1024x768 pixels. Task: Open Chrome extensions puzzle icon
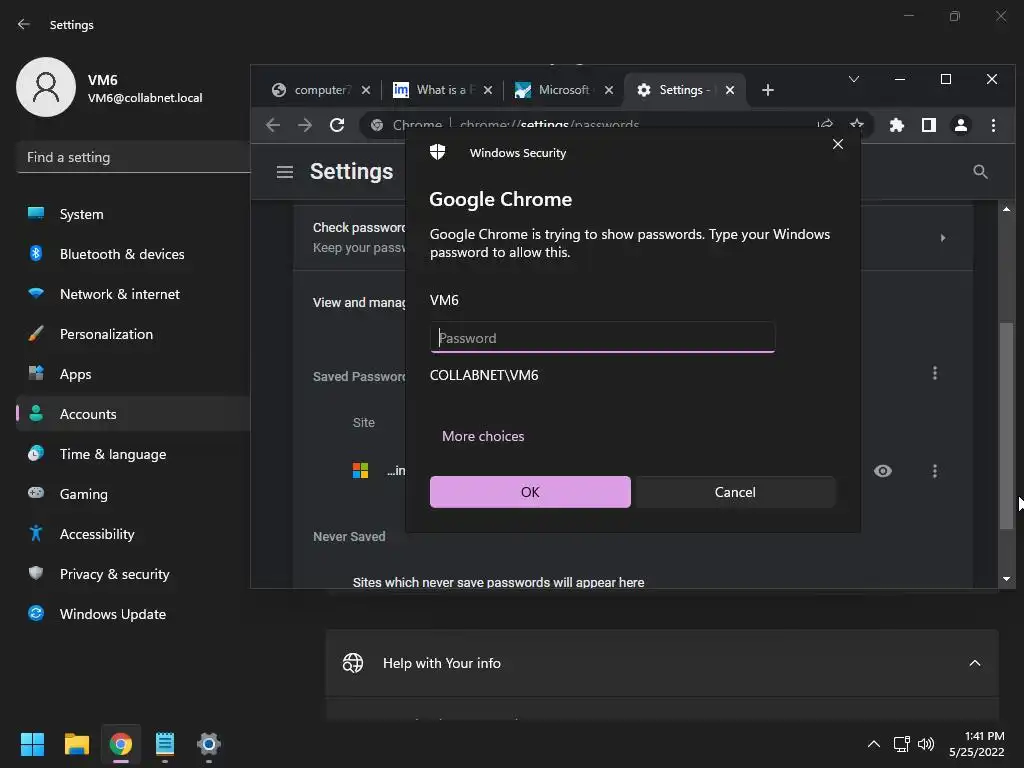[x=897, y=125]
